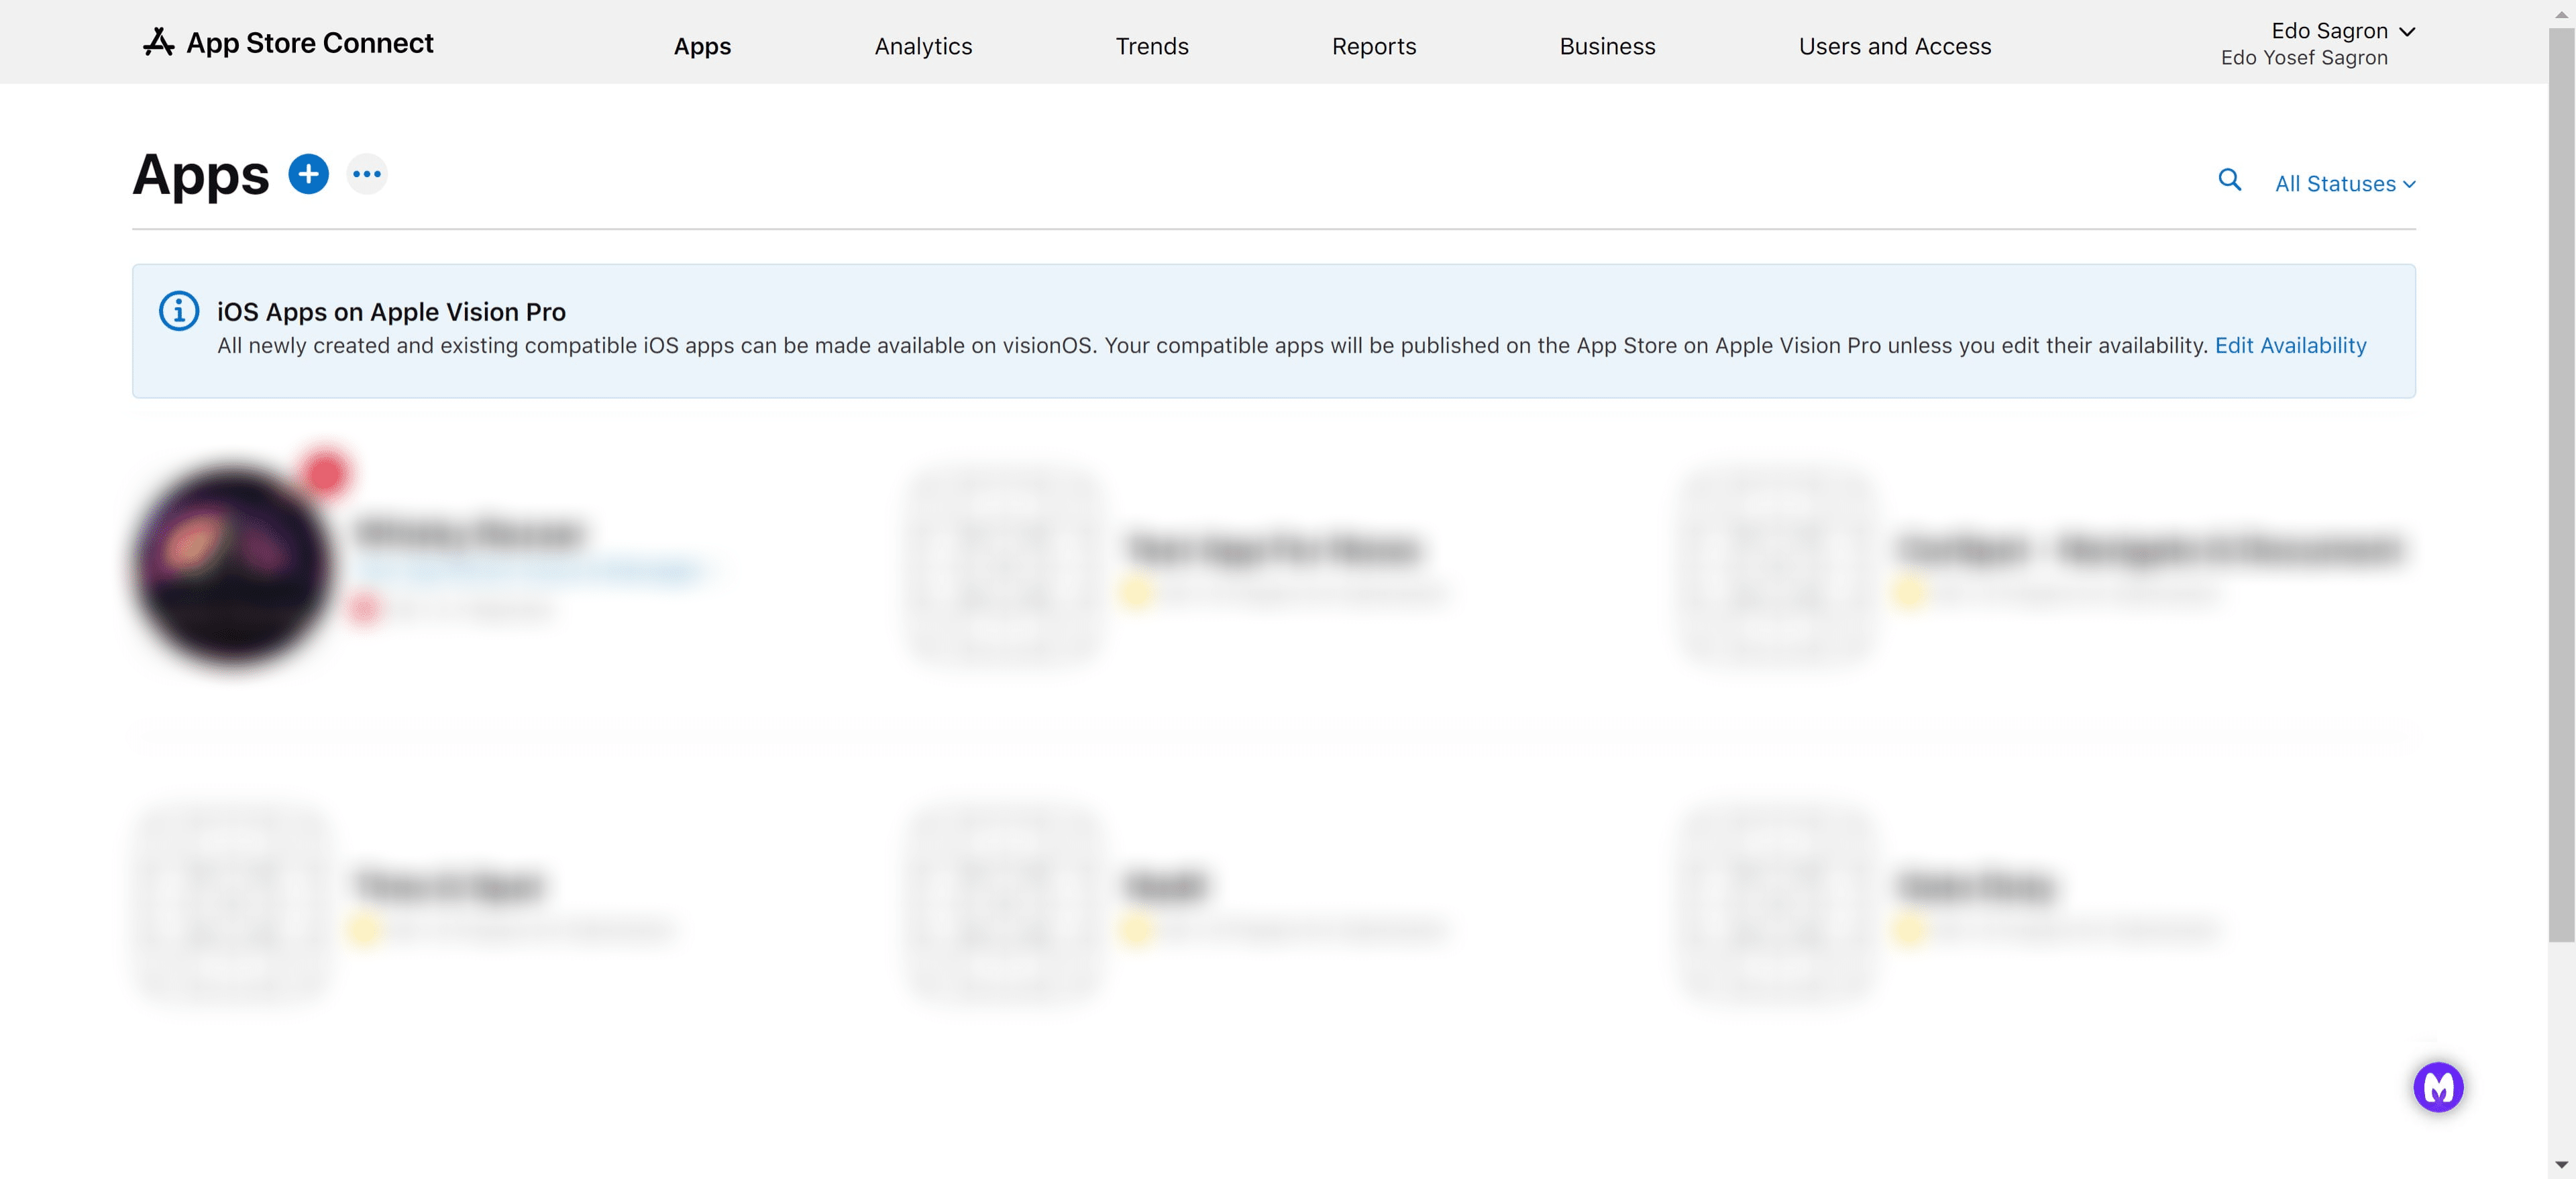
Task: Open the second app placeholder thumbnail in top row
Action: [x=1004, y=565]
